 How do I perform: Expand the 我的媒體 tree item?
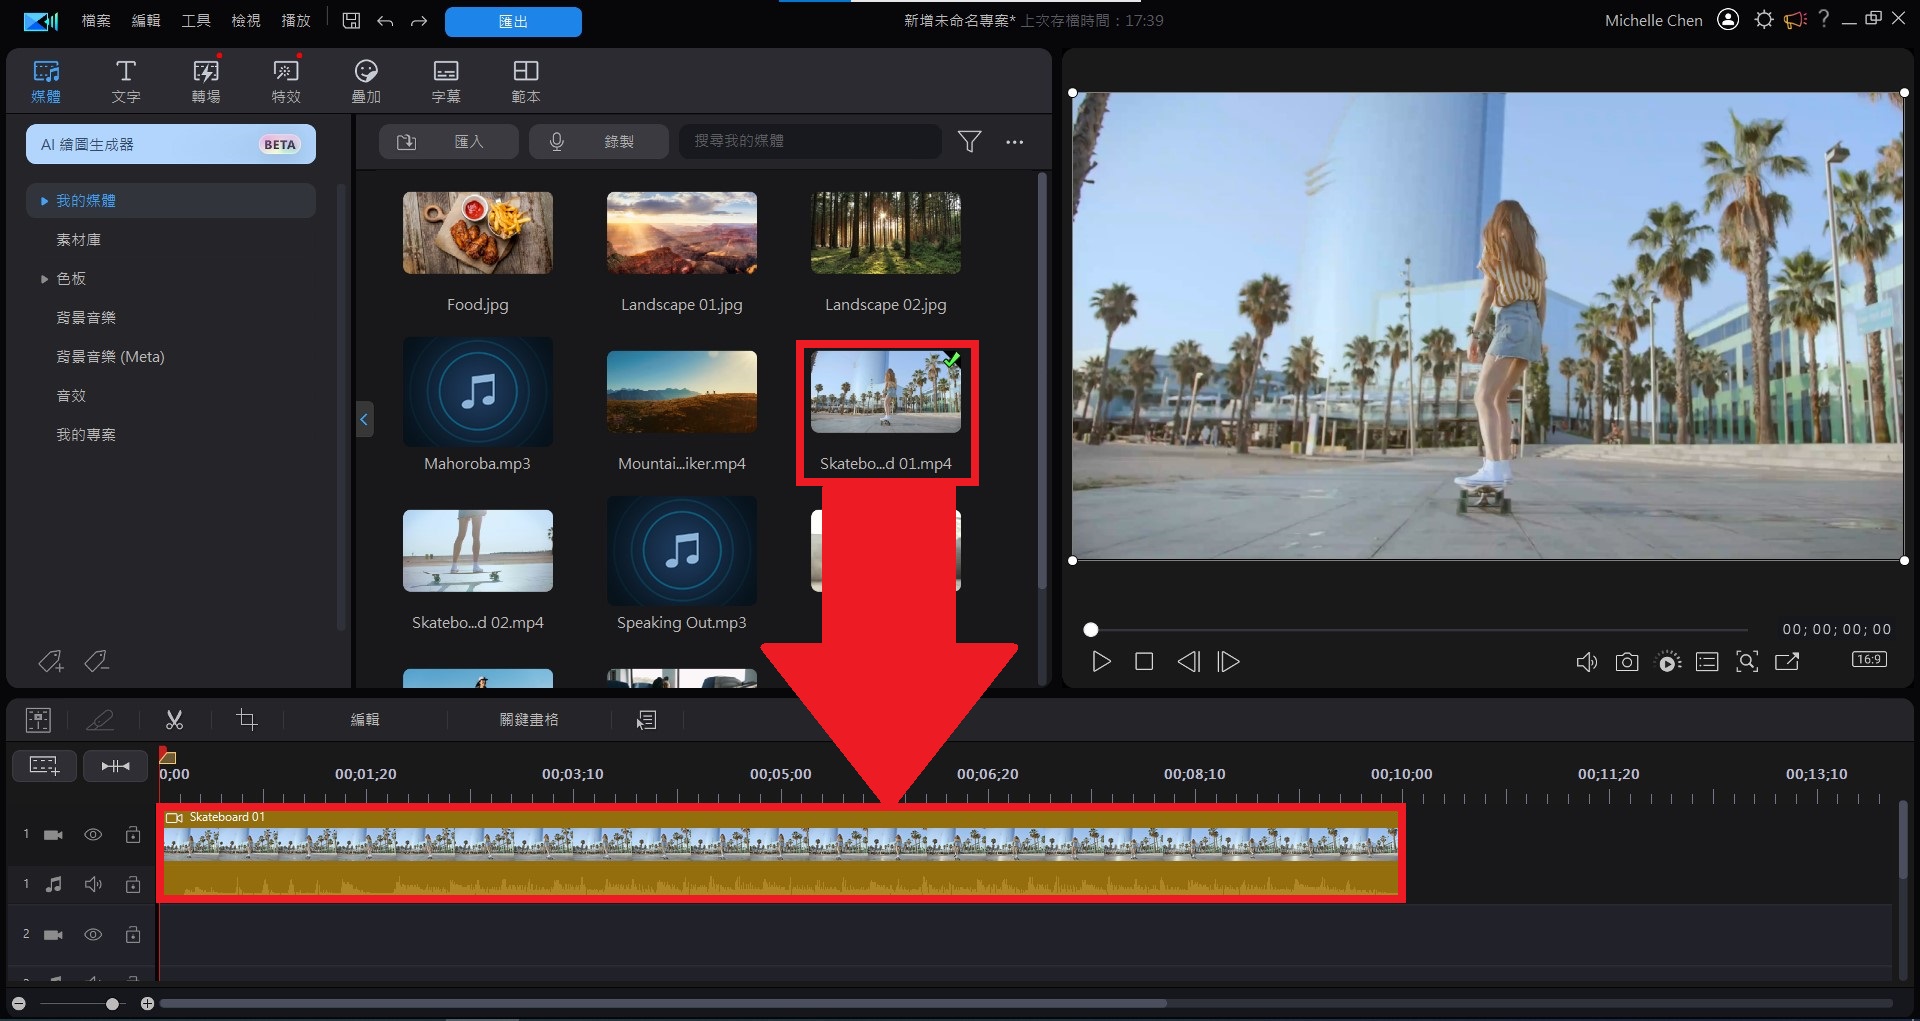[x=44, y=201]
